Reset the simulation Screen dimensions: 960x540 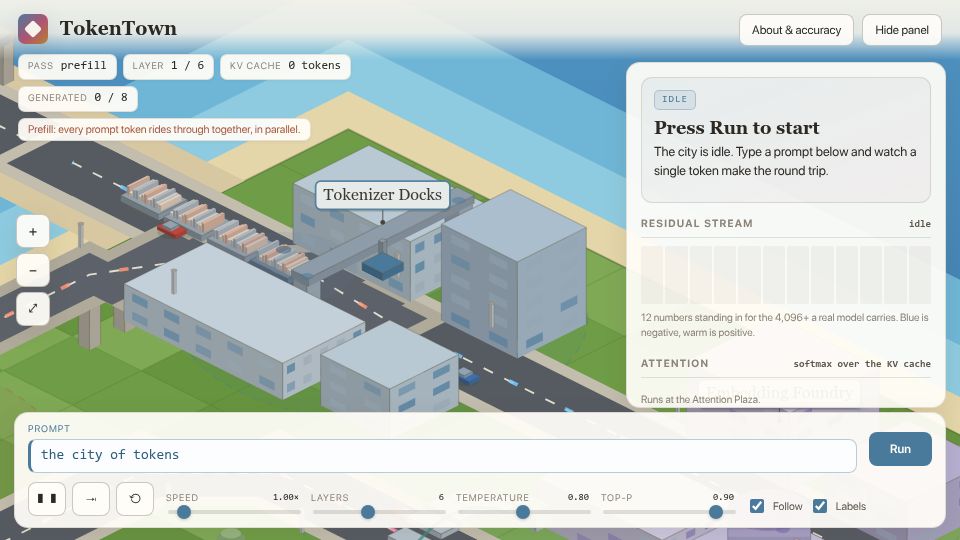click(135, 498)
